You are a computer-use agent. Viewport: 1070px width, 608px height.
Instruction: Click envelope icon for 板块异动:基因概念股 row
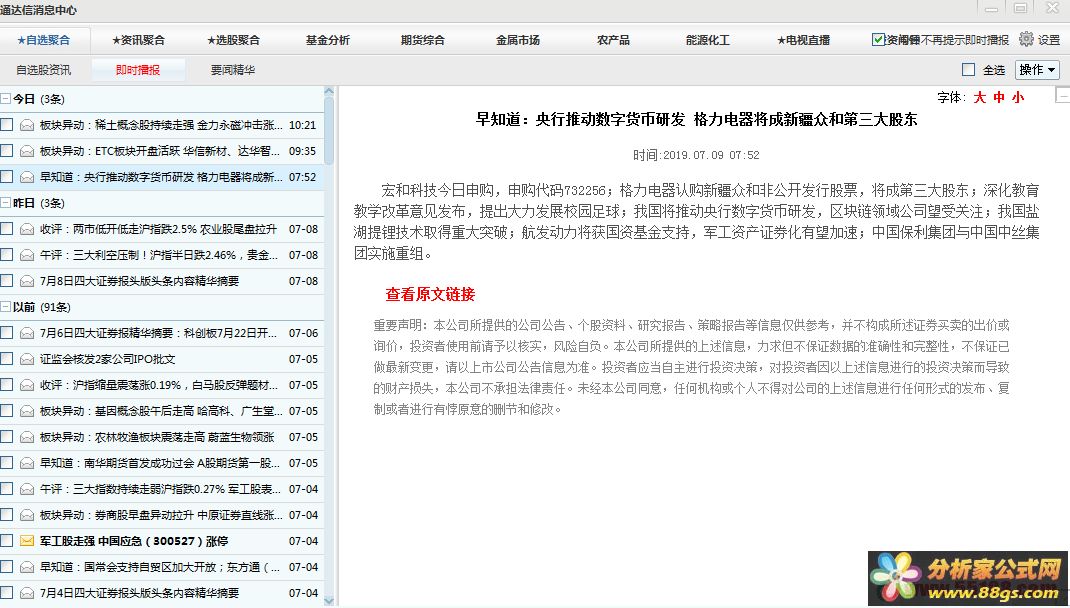click(x=27, y=411)
